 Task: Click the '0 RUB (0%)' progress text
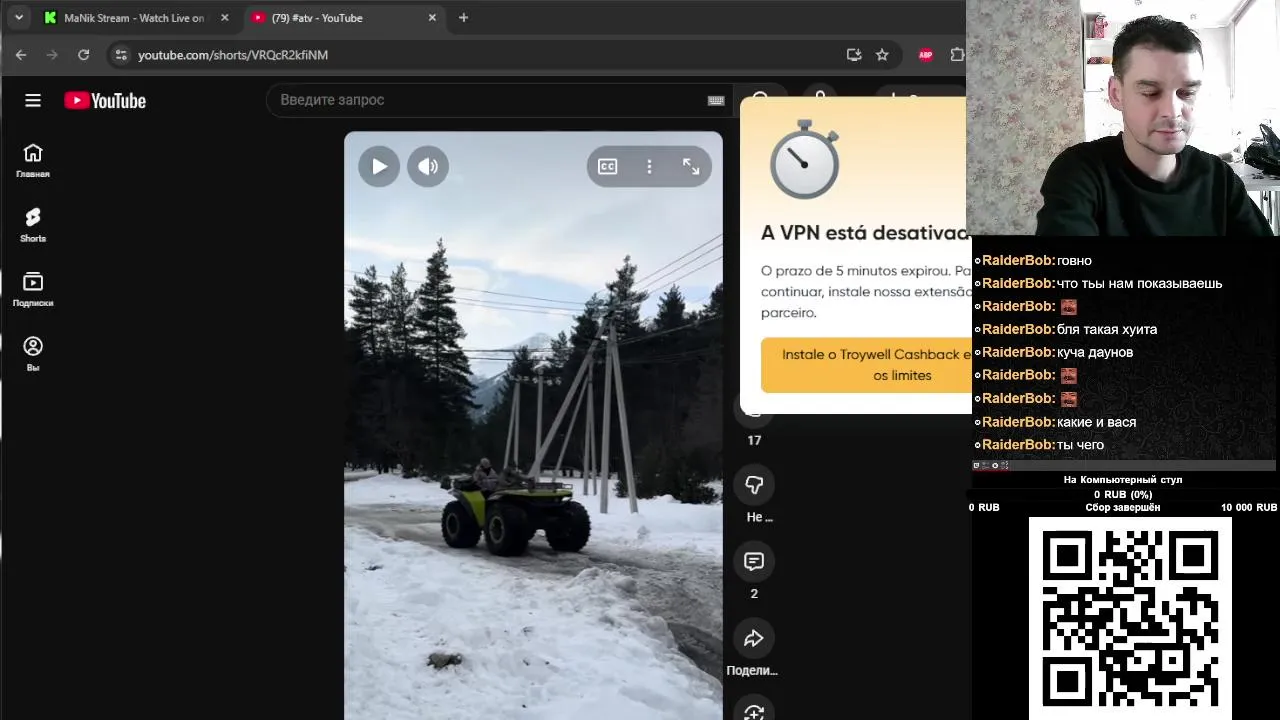click(1123, 494)
